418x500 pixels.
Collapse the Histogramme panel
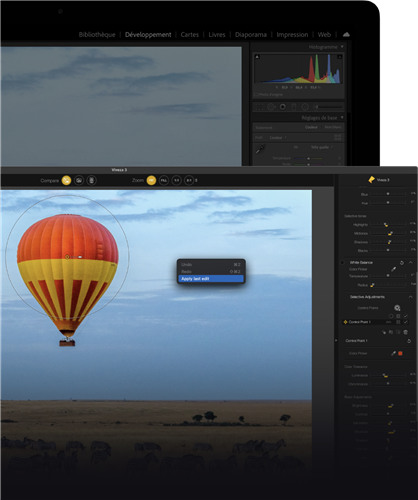[x=342, y=47]
